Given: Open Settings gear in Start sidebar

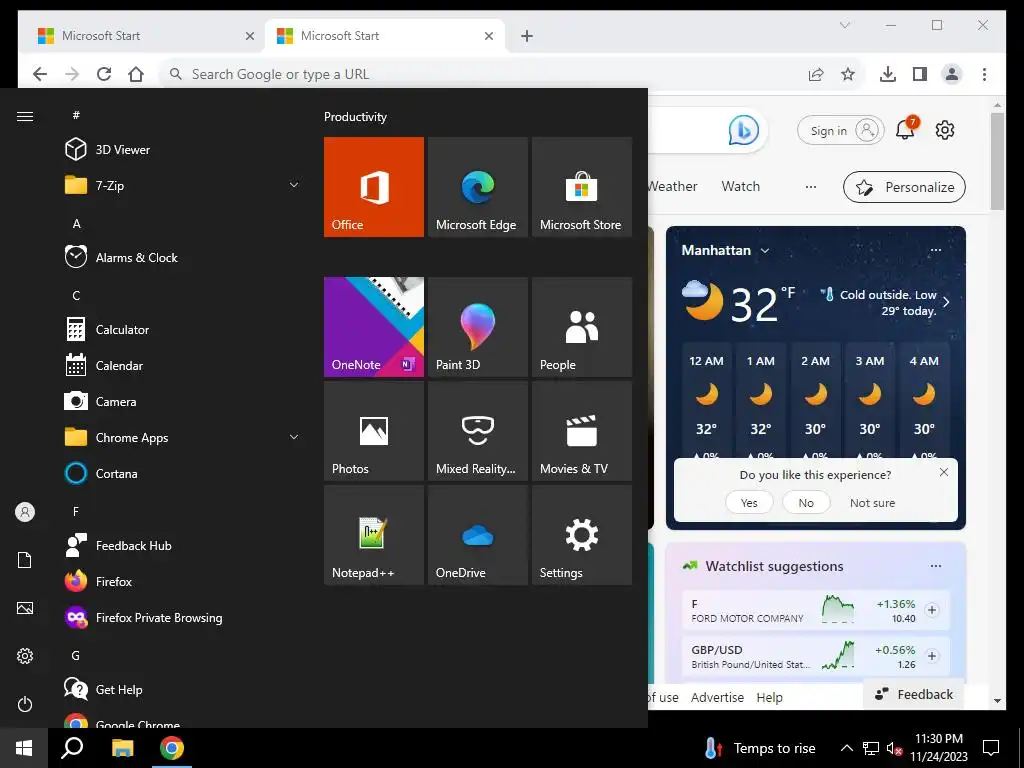Looking at the screenshot, I should pos(25,656).
